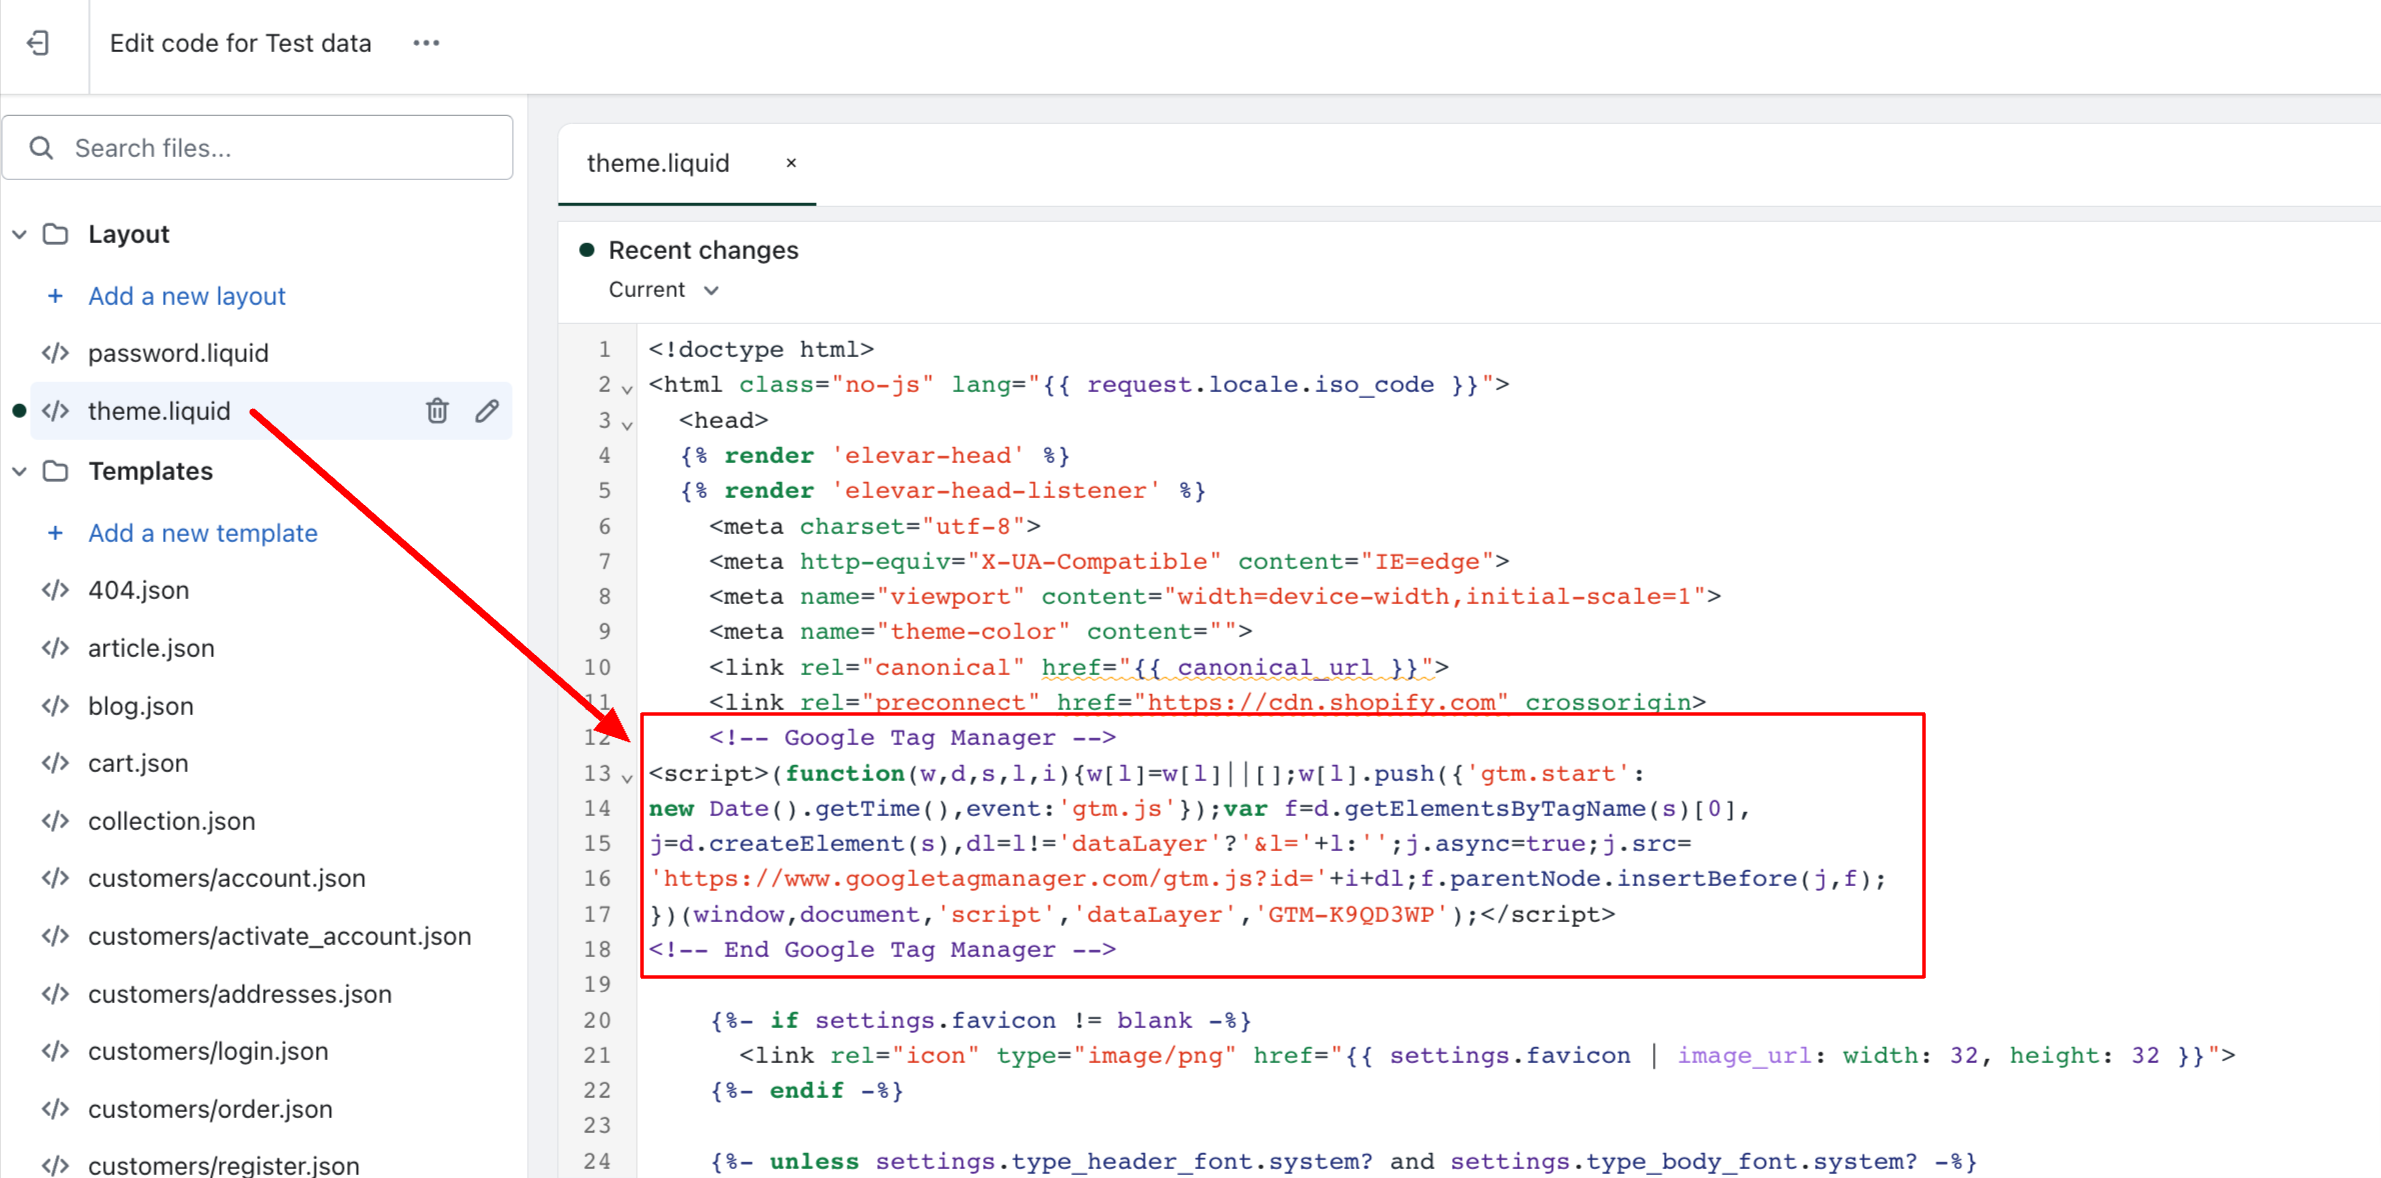
Task: Rename theme.liquid with the pencil icon
Action: point(487,411)
